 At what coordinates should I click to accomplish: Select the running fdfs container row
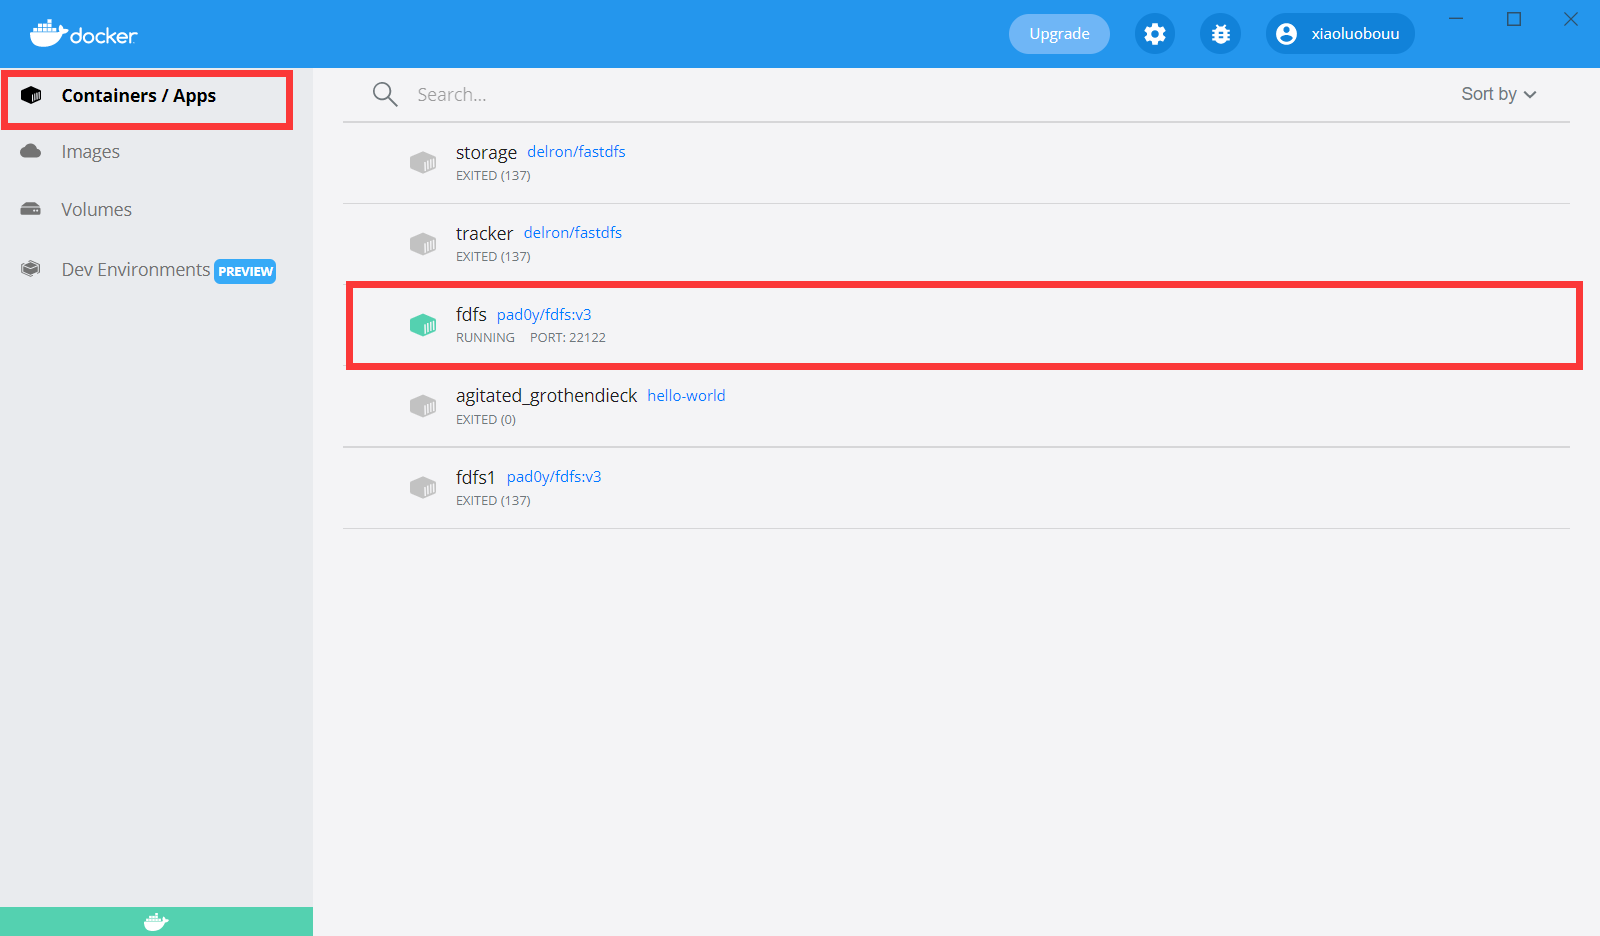coord(900,324)
